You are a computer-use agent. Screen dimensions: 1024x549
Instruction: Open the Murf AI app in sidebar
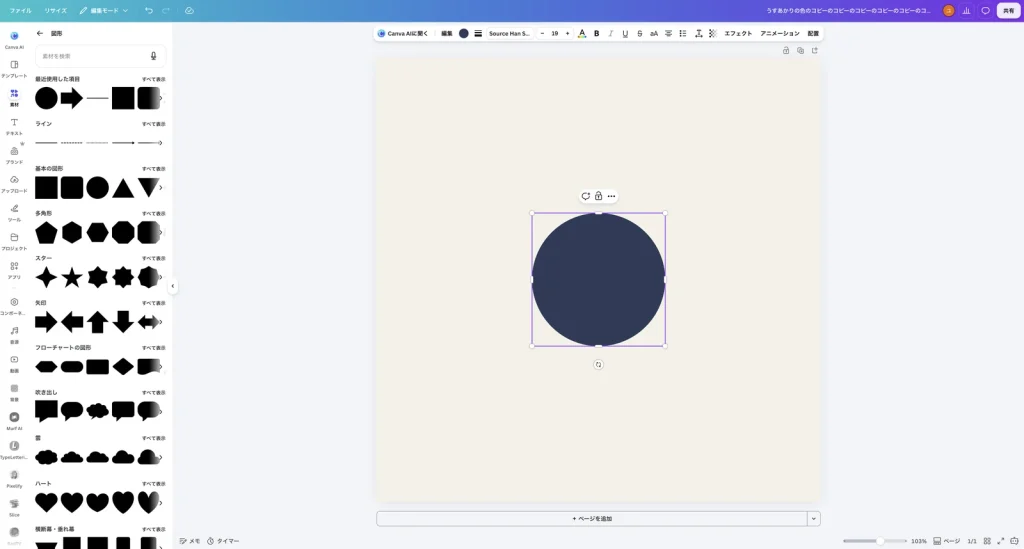[14, 420]
